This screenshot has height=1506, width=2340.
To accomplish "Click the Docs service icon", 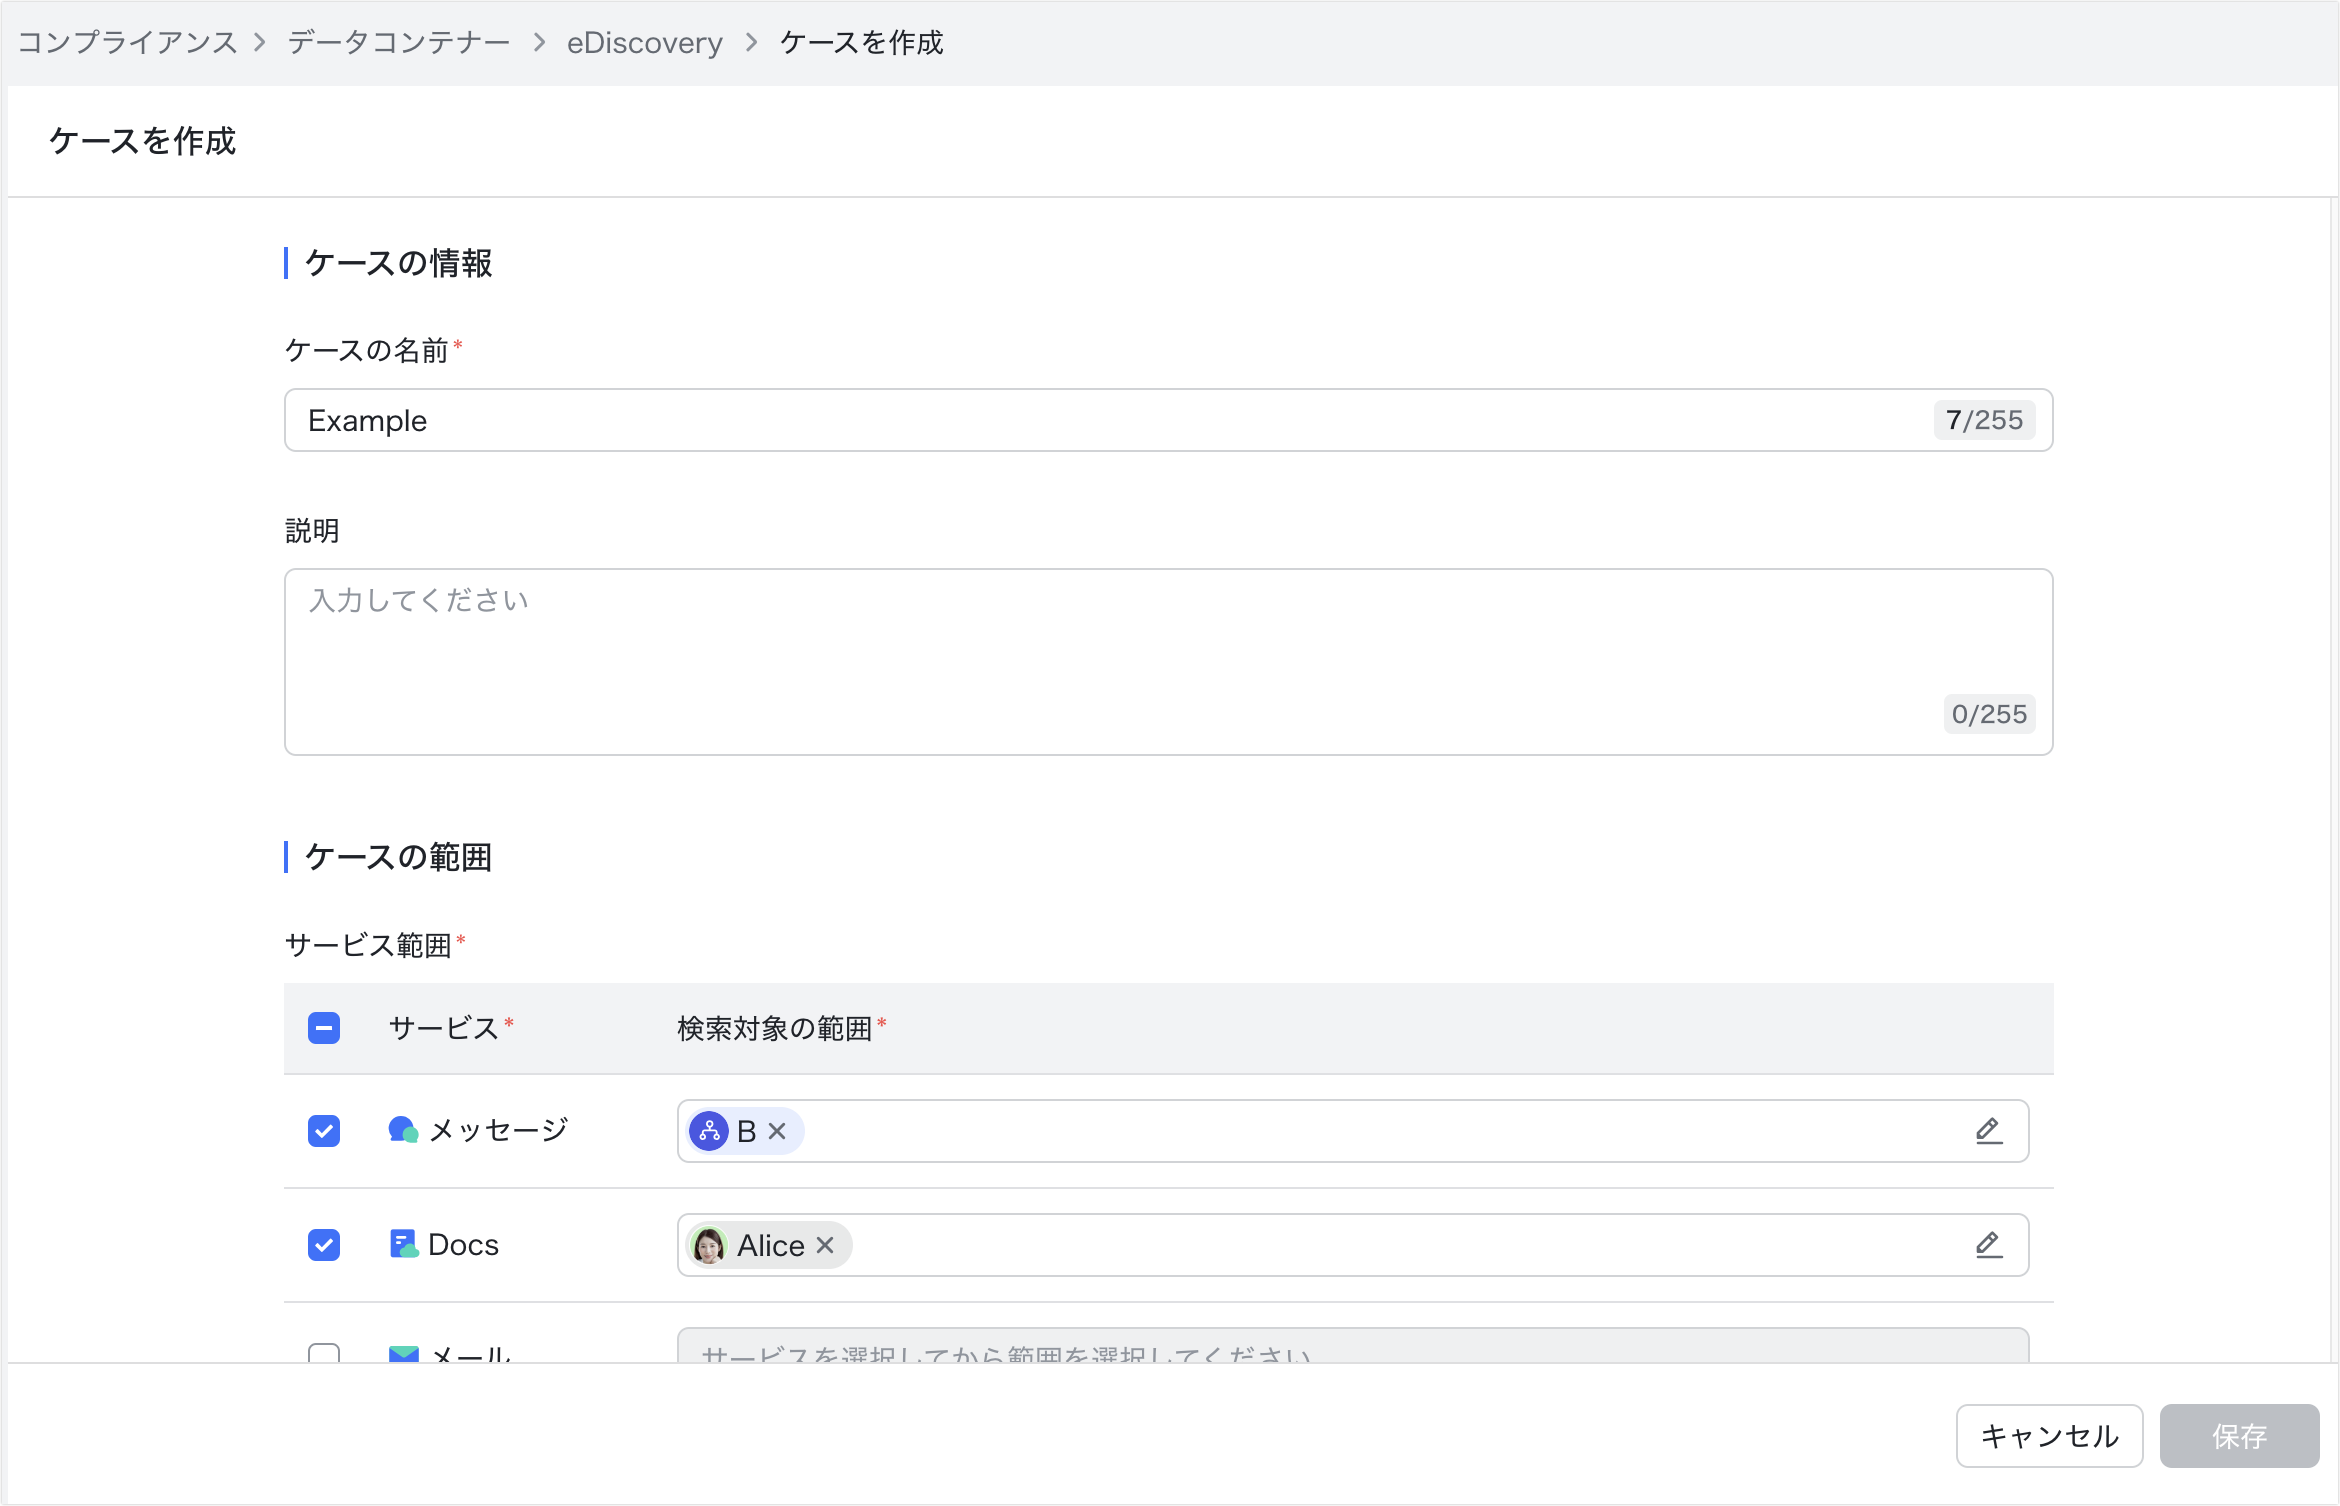I will [x=403, y=1244].
